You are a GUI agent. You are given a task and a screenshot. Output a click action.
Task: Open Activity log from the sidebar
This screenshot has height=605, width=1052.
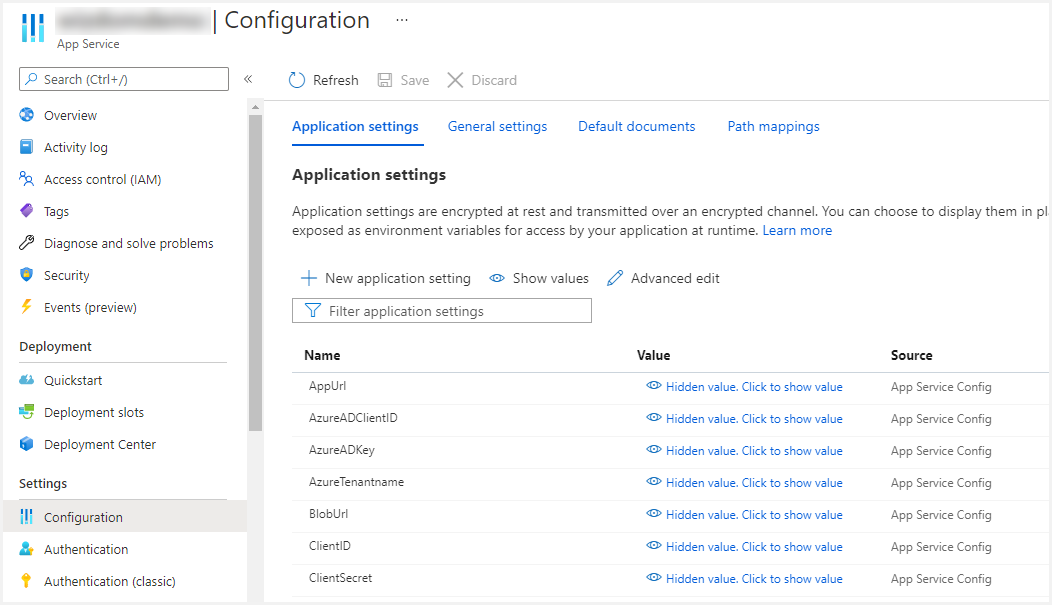[75, 148]
